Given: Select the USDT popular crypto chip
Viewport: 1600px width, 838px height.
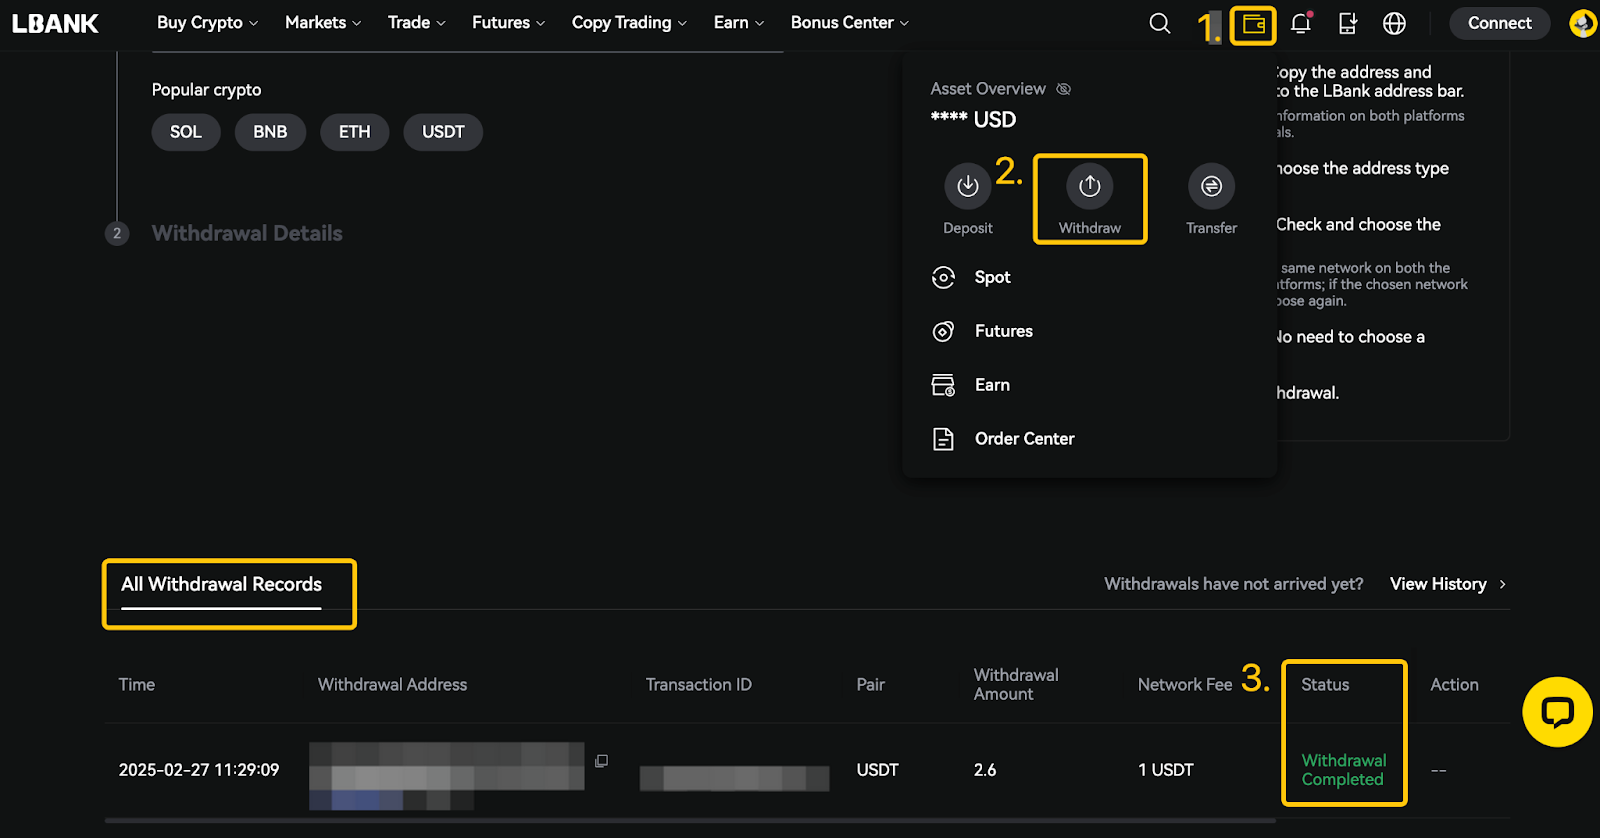Looking at the screenshot, I should 443,132.
